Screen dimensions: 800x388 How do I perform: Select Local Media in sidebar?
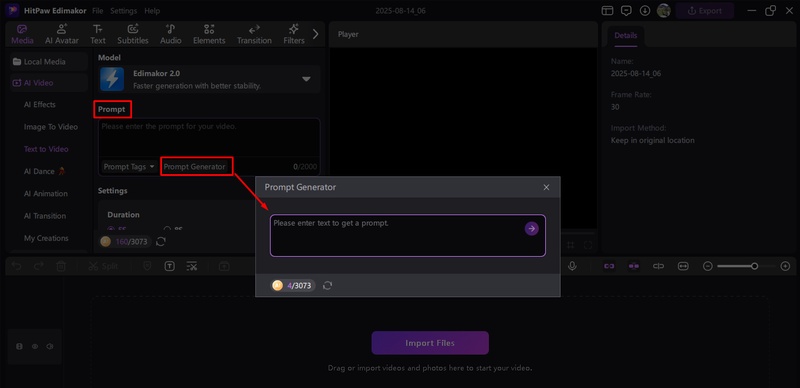49,62
